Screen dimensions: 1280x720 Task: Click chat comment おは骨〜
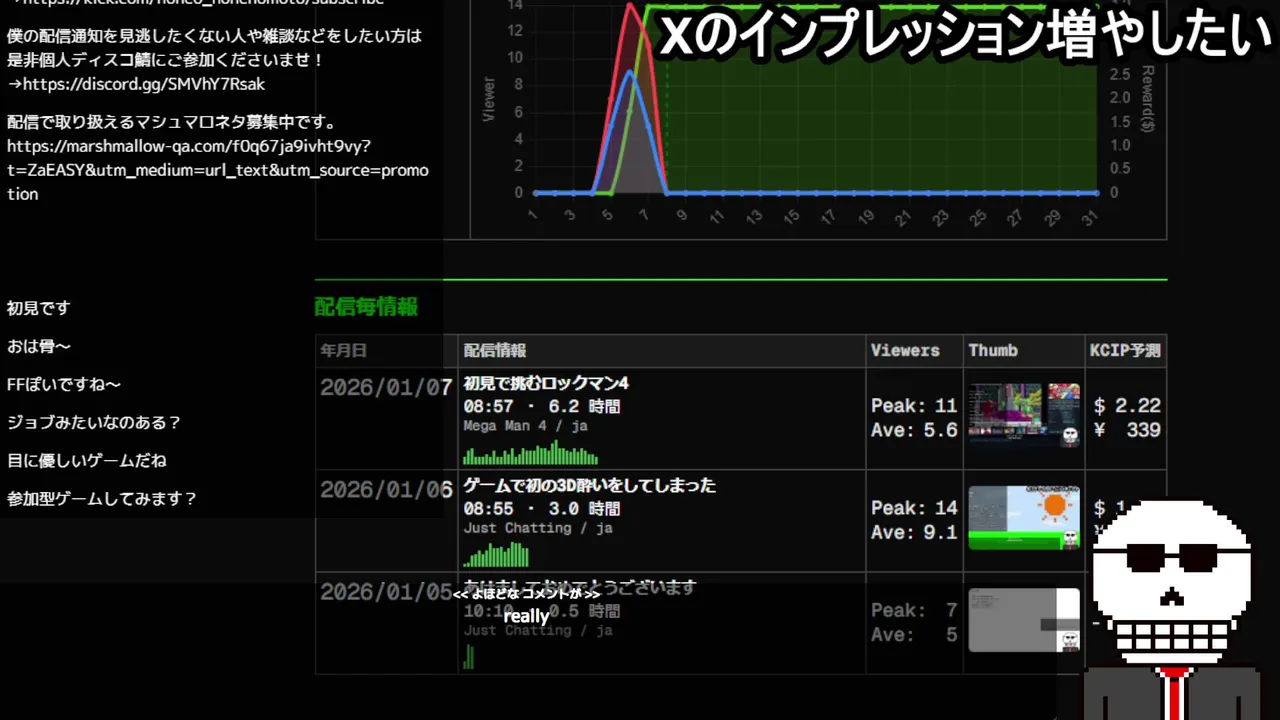click(x=39, y=346)
